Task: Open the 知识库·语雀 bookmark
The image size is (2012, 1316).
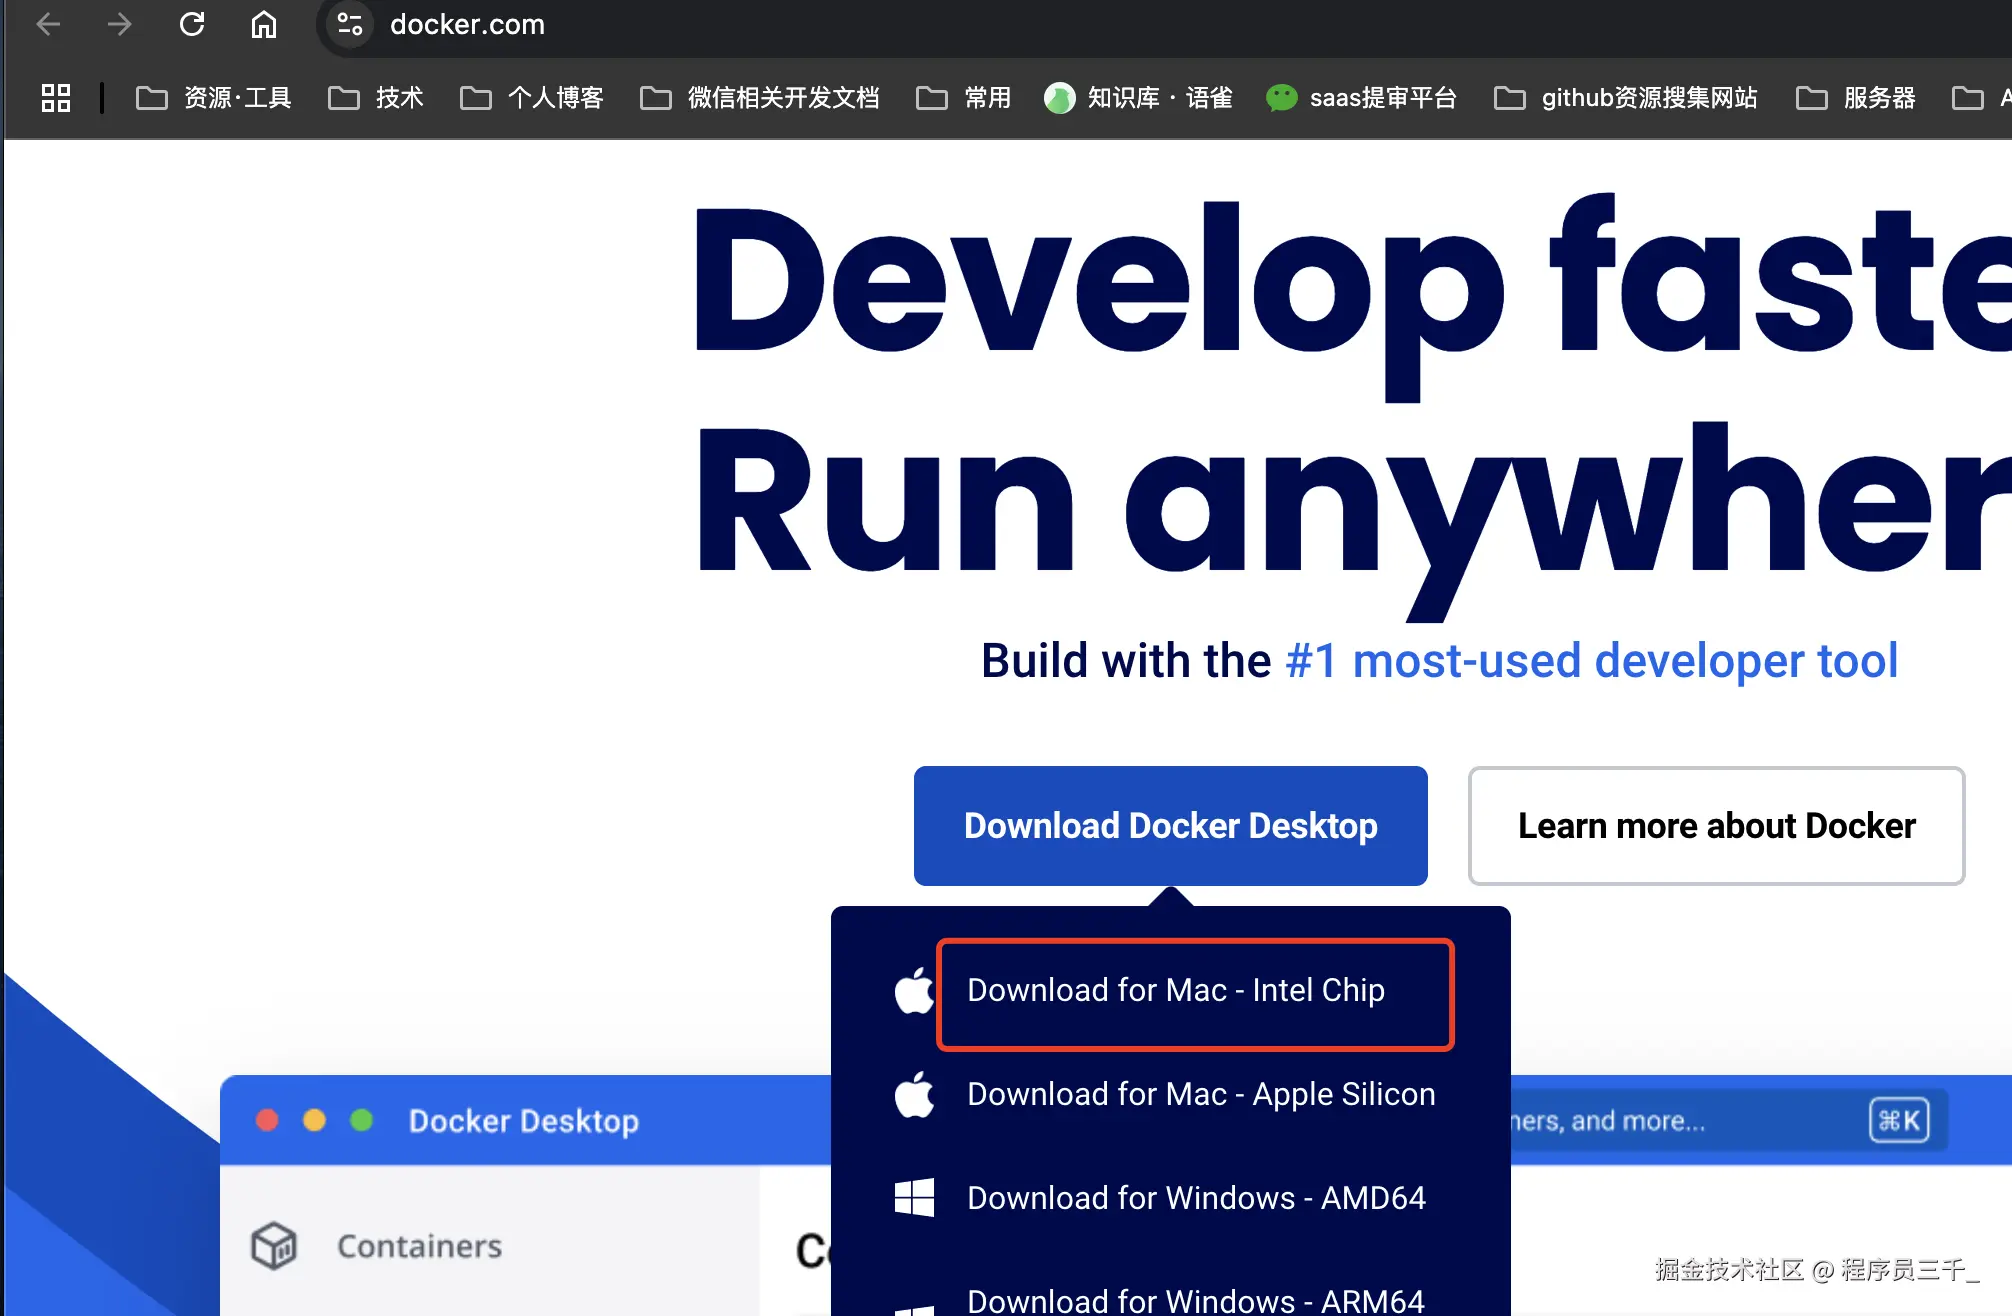Action: tap(1139, 97)
